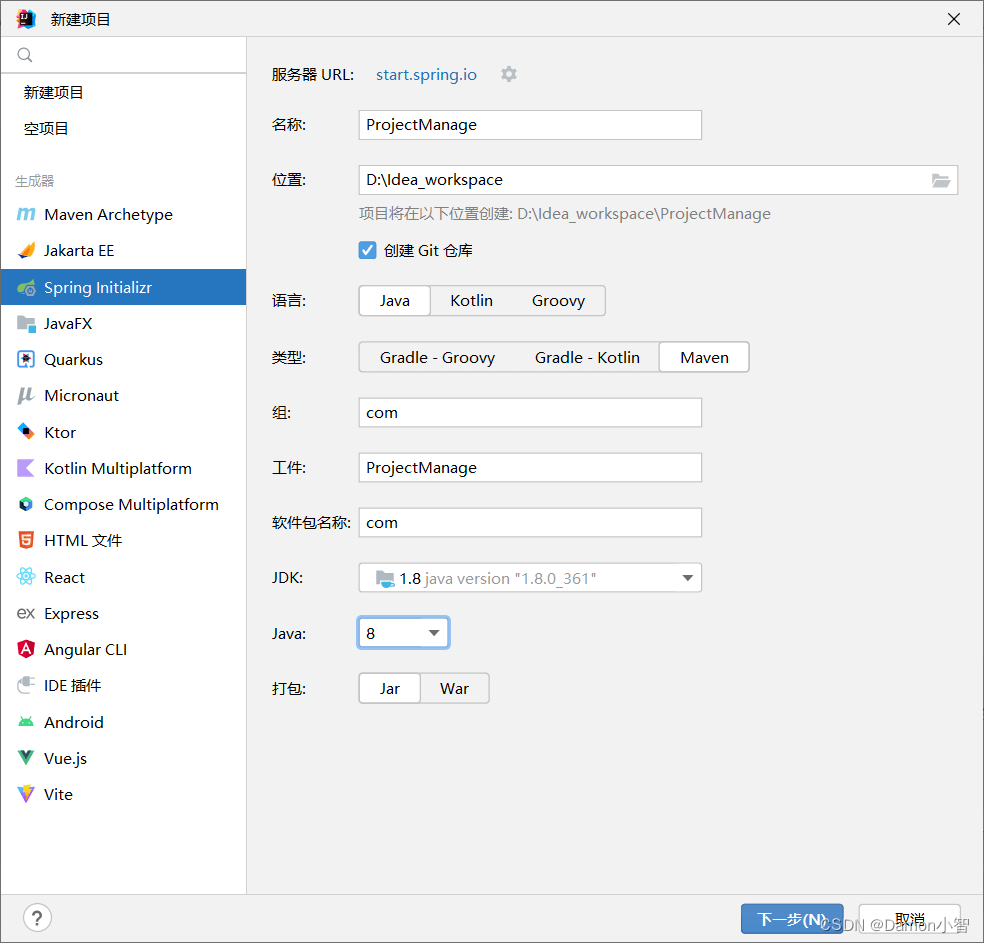Image resolution: width=984 pixels, height=943 pixels.
Task: Select the Vue.js generator
Action: tap(67, 758)
